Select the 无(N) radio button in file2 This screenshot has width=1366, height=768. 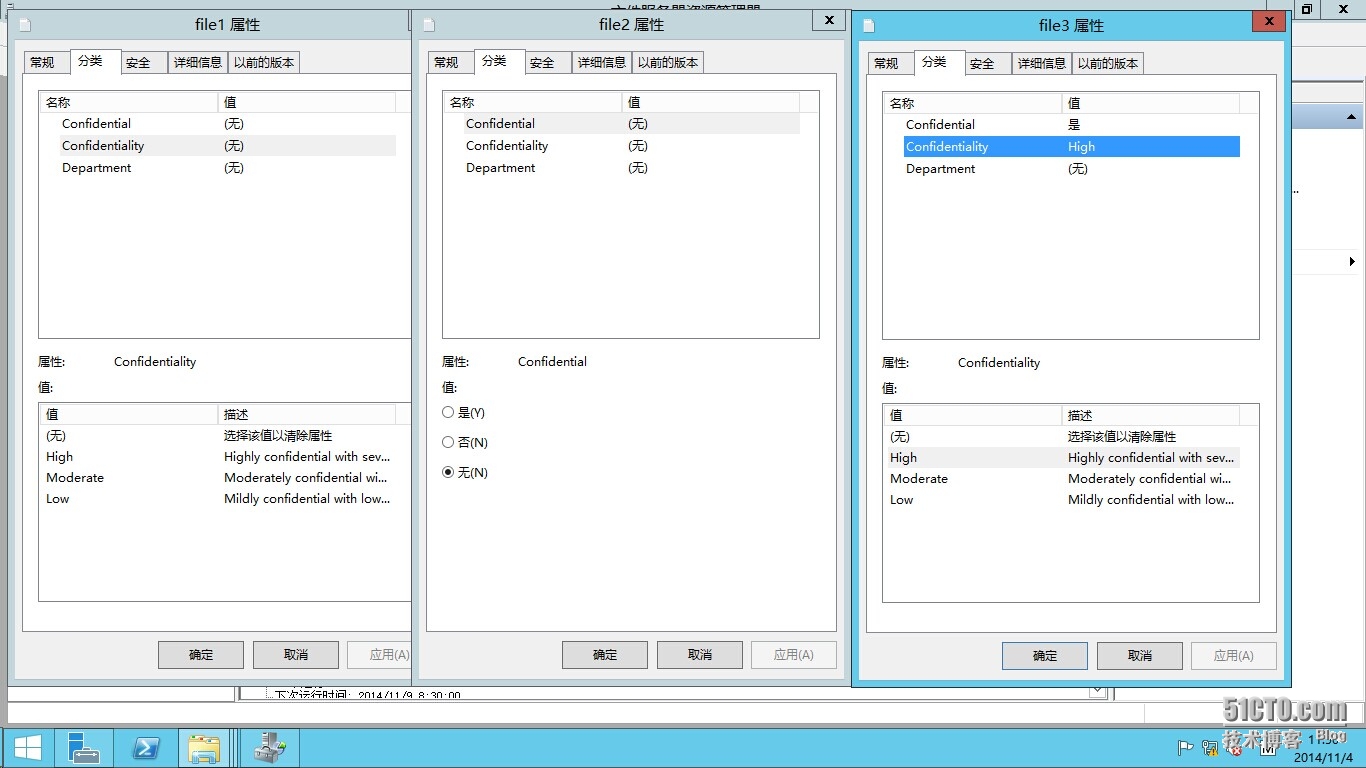coord(464,472)
